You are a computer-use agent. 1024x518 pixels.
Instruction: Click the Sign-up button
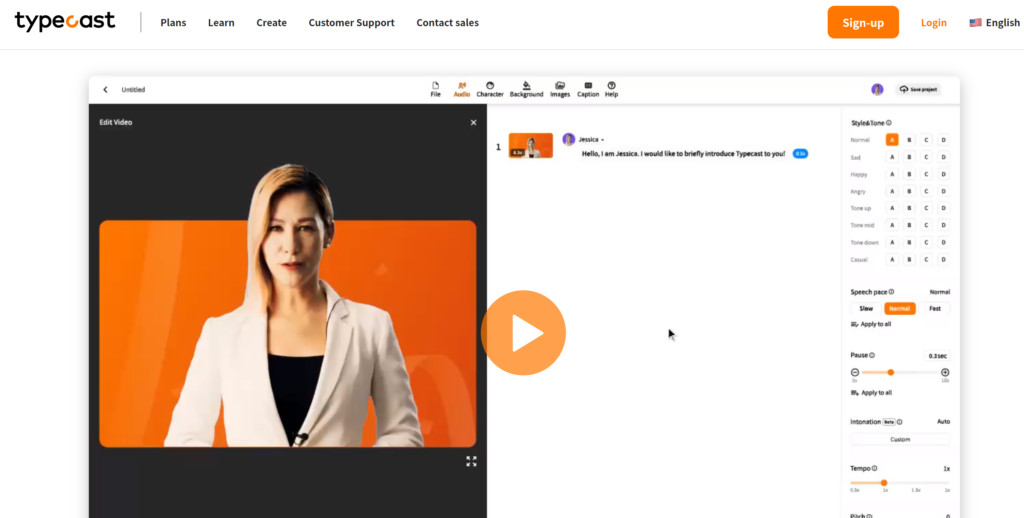(x=863, y=22)
